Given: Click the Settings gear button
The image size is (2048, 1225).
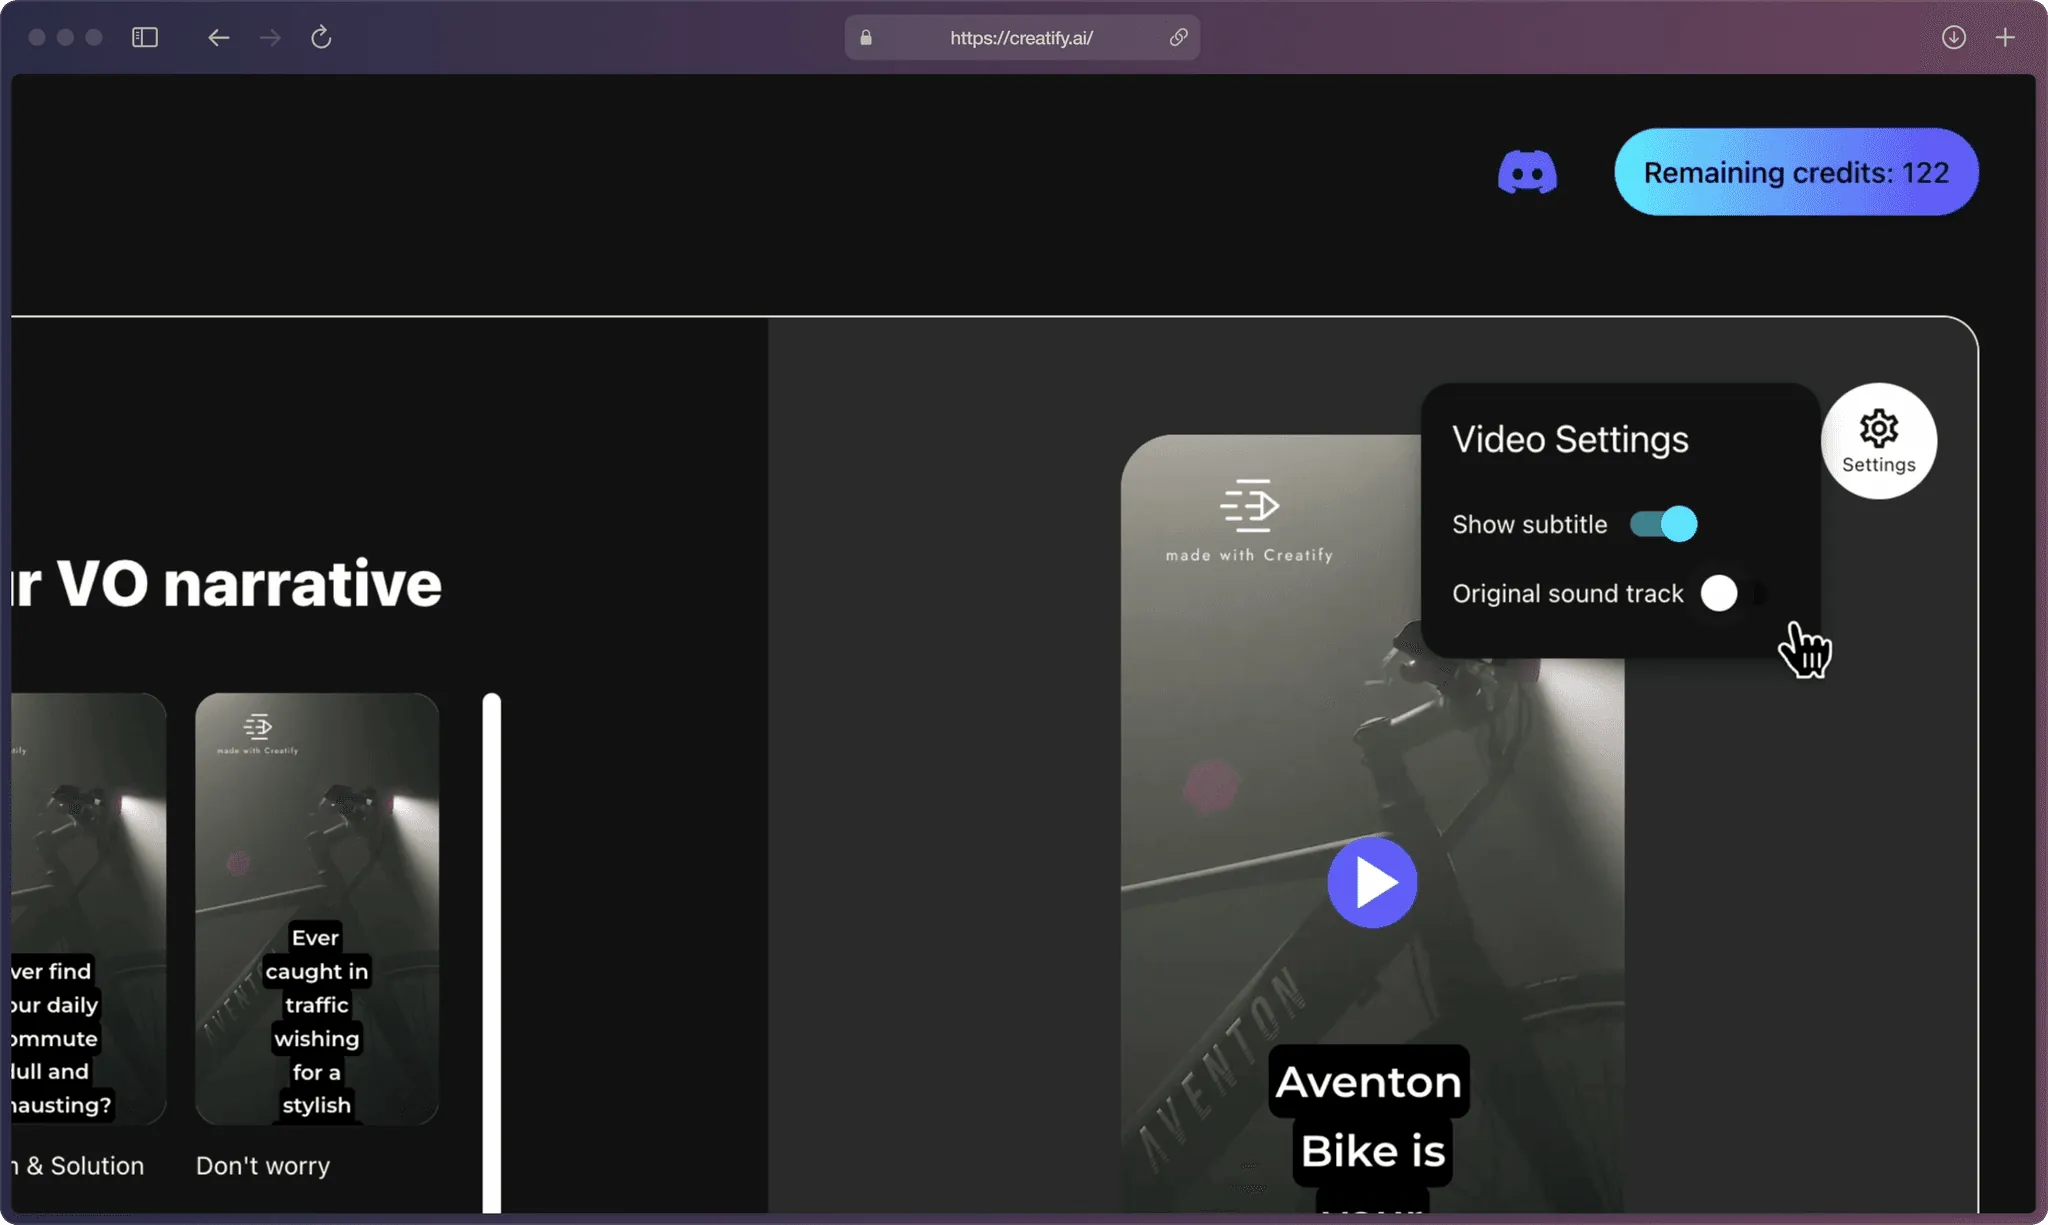Looking at the screenshot, I should click(1879, 441).
